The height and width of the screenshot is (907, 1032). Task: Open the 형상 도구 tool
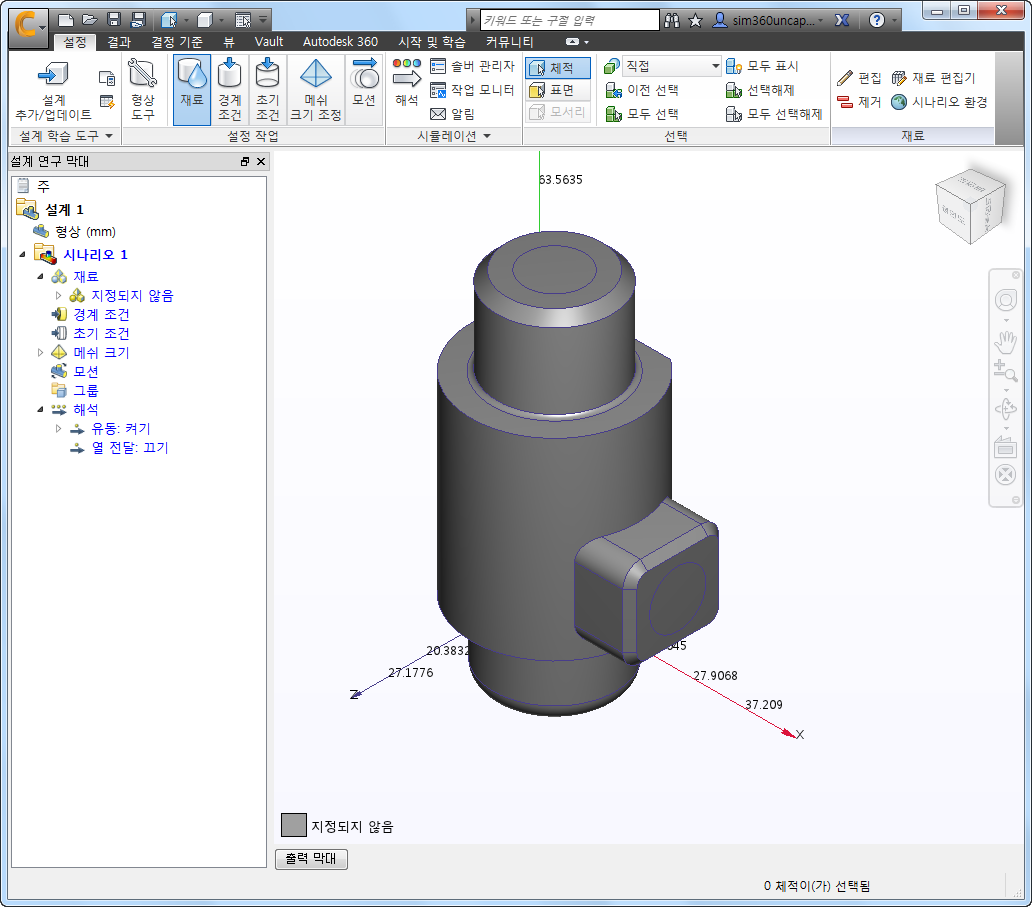[142, 89]
